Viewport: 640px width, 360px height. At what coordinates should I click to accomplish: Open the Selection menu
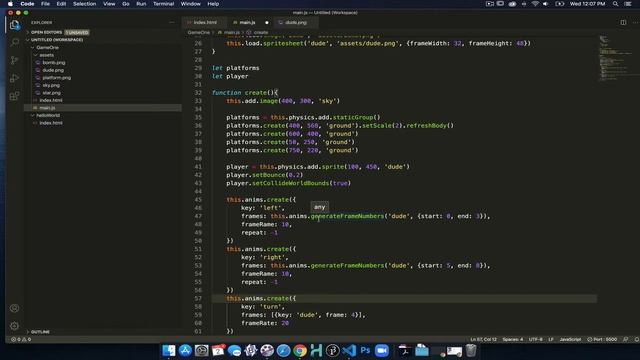84,4
